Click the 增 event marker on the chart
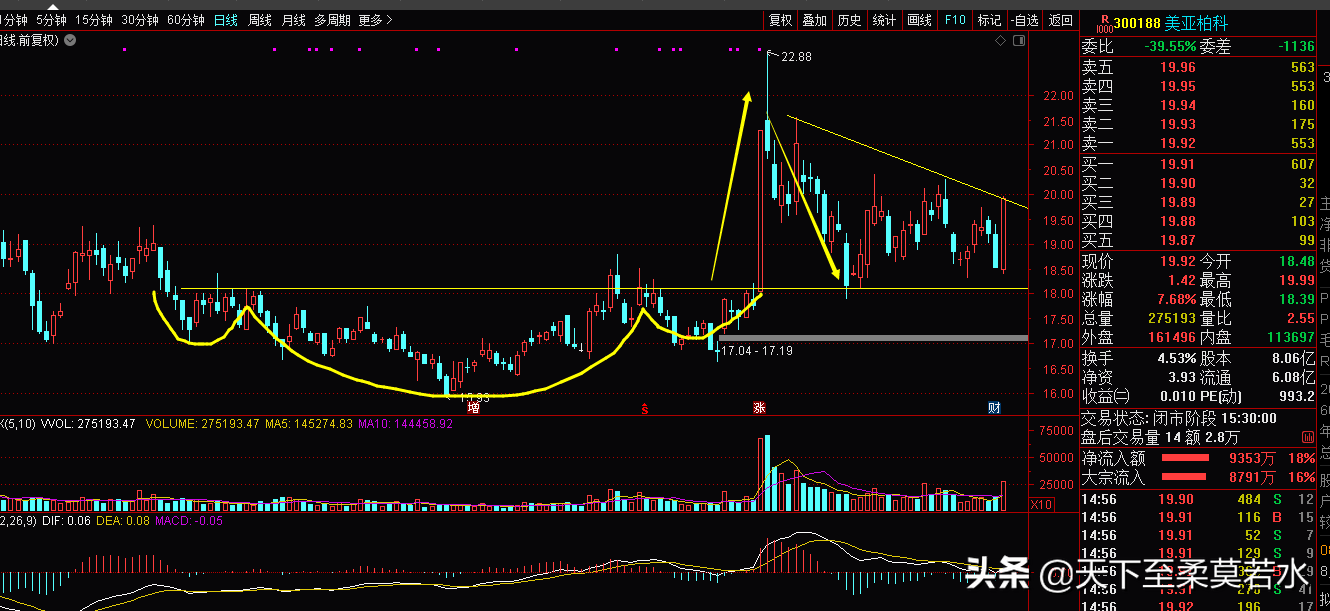1330x611 pixels. click(x=474, y=407)
